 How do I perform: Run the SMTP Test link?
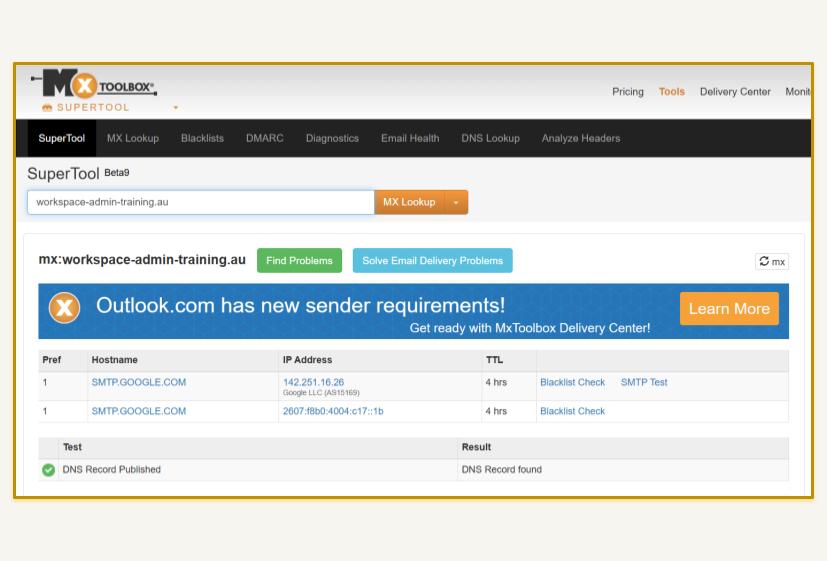point(644,382)
